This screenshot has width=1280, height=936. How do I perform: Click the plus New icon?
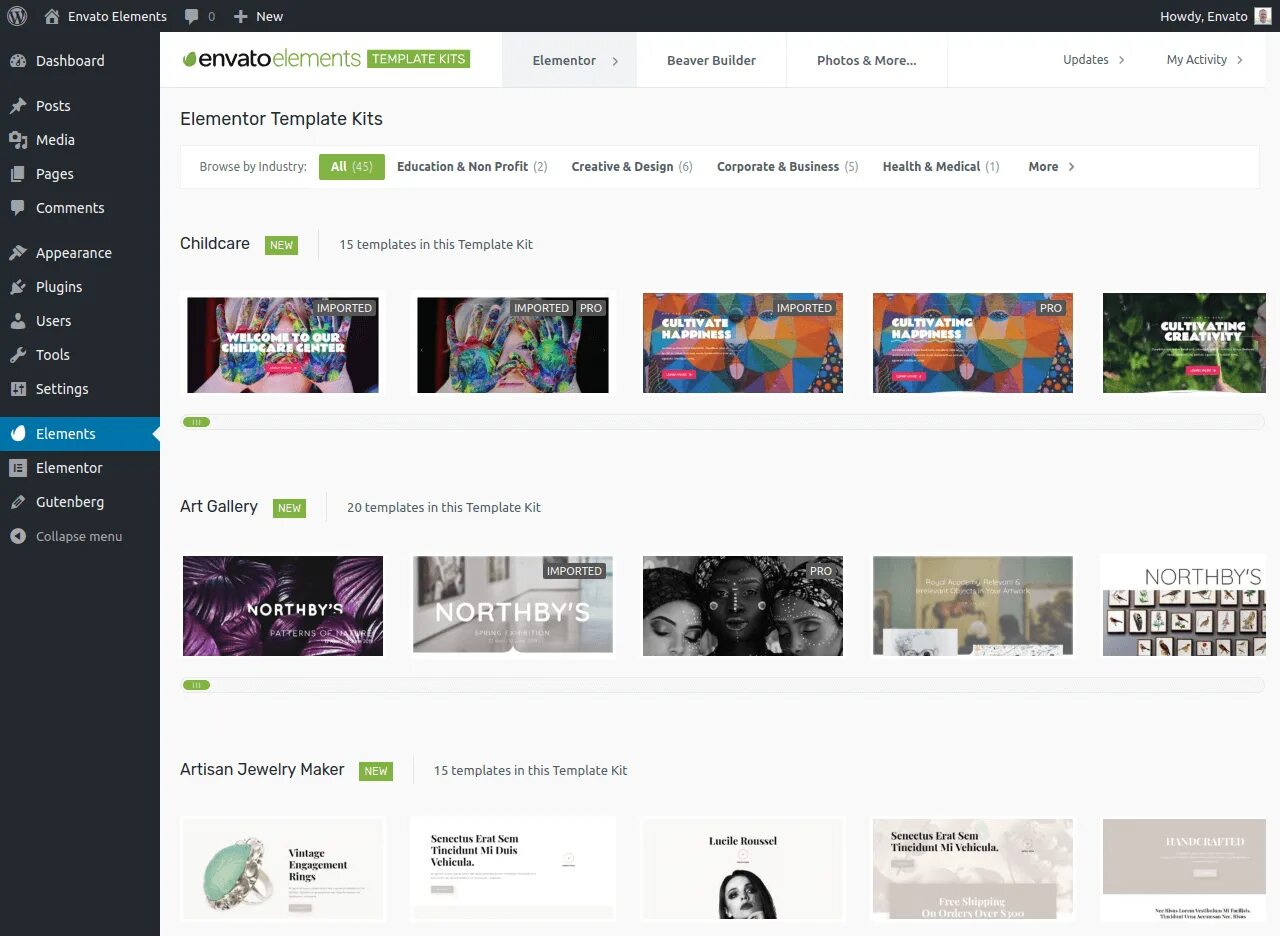[240, 16]
